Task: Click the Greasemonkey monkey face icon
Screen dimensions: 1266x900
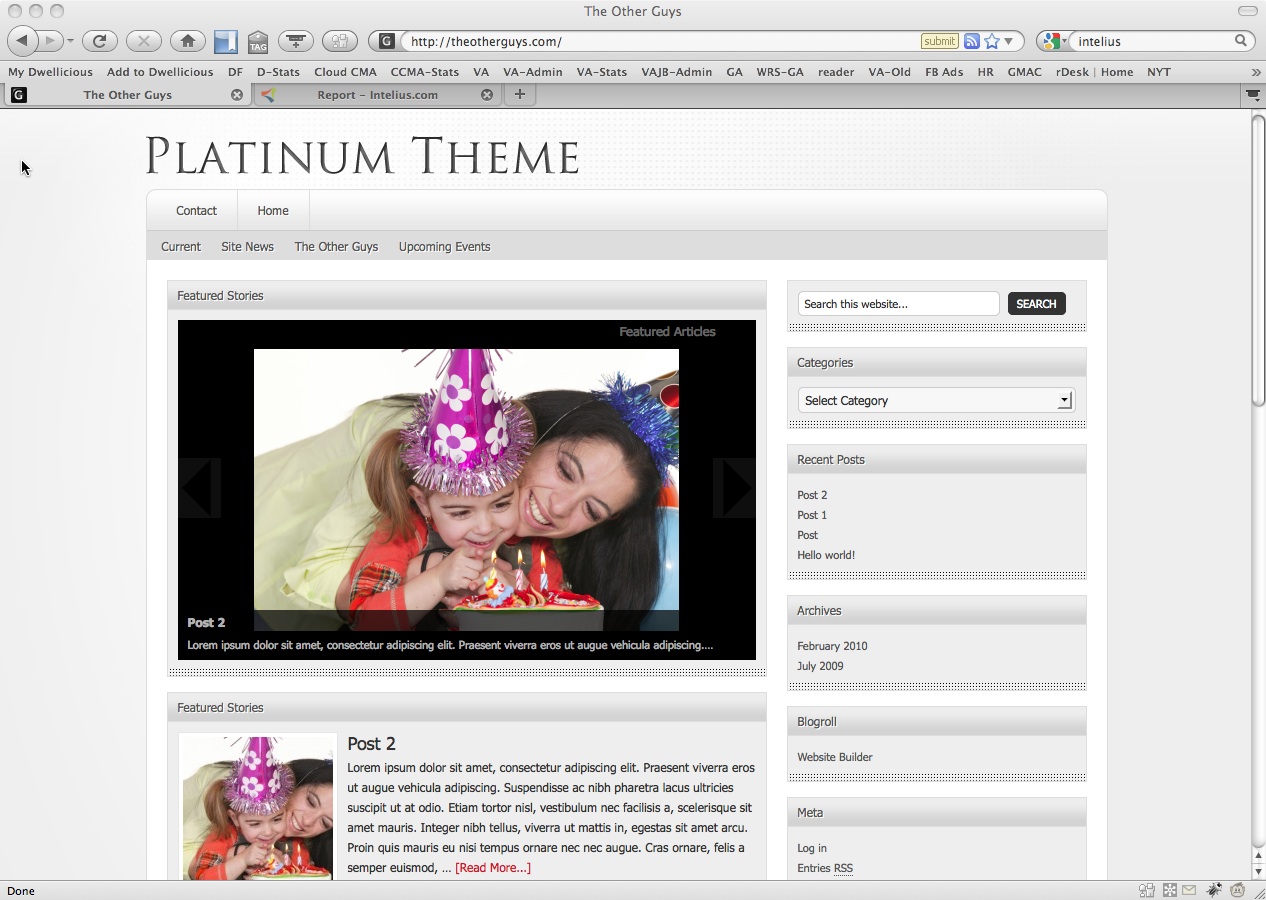Action: pos(1237,890)
